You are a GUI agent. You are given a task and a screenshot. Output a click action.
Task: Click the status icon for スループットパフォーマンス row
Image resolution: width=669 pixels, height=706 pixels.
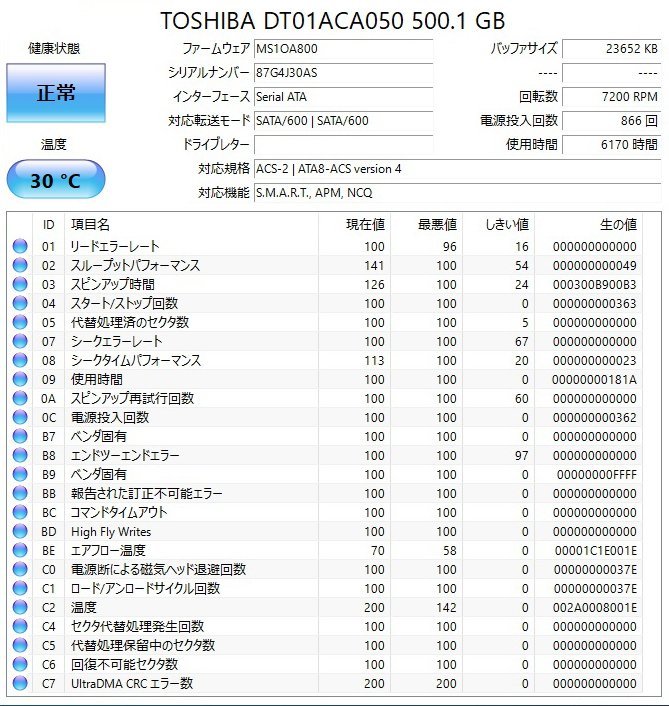tap(20, 265)
